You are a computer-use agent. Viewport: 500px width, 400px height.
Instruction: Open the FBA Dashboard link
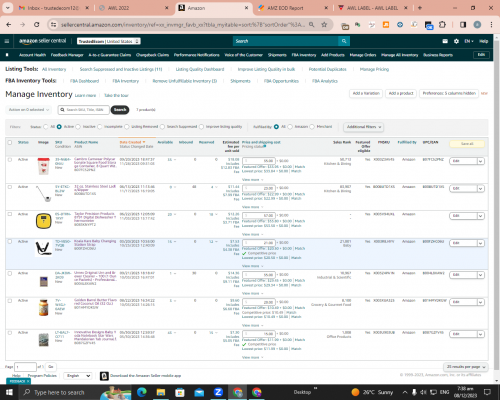[x=84, y=81]
